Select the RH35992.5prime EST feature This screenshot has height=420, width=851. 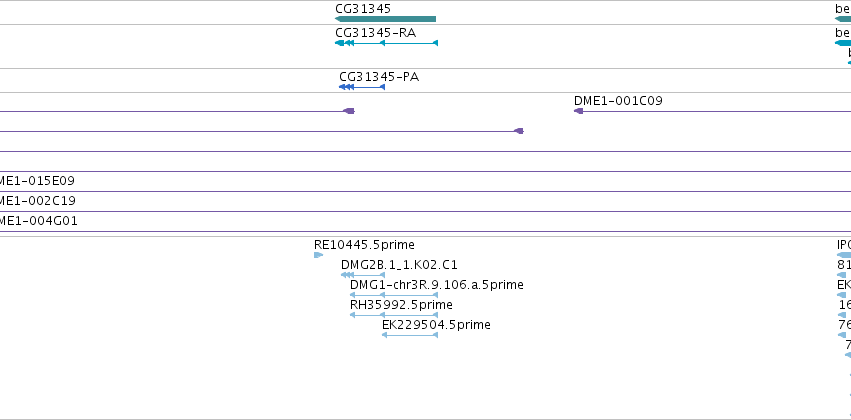pyautogui.click(x=394, y=315)
